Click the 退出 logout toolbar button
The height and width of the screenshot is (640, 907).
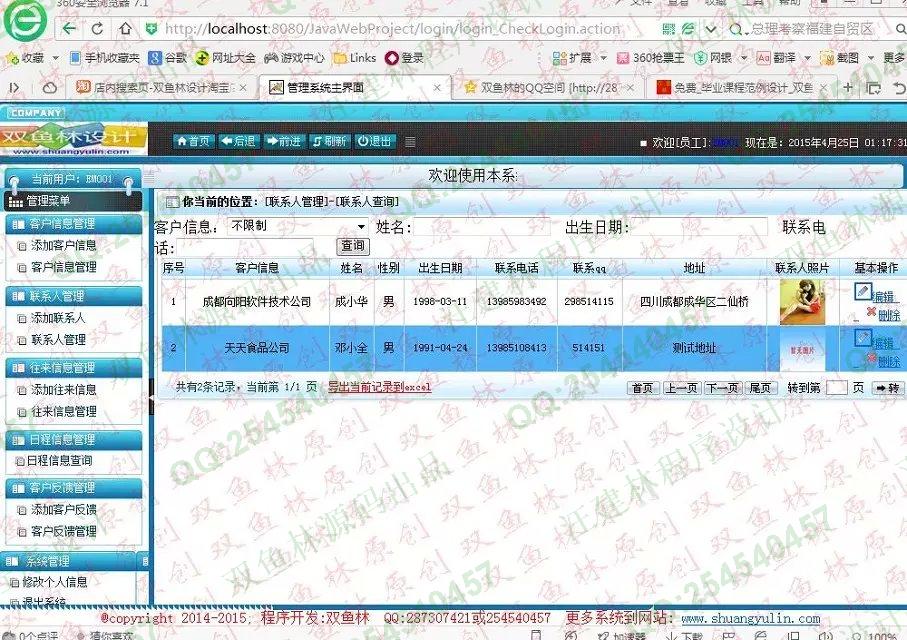(374, 141)
